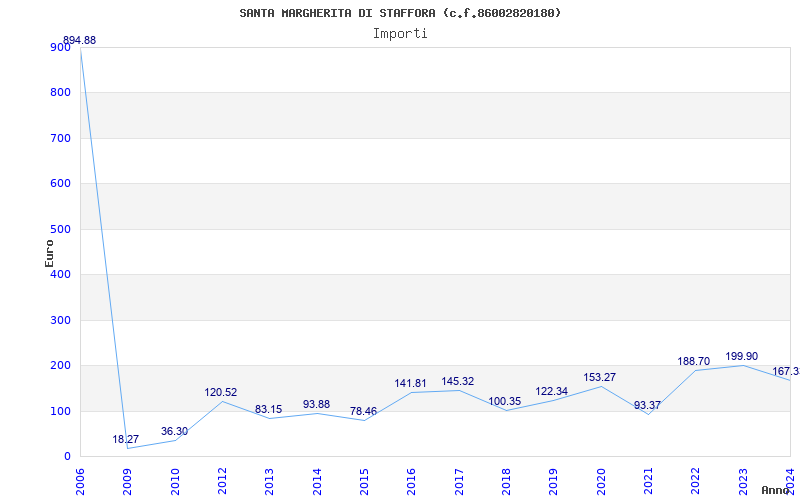This screenshot has width=800, height=500.
Task: Click the 700 y-axis tick label
Action: [60, 138]
